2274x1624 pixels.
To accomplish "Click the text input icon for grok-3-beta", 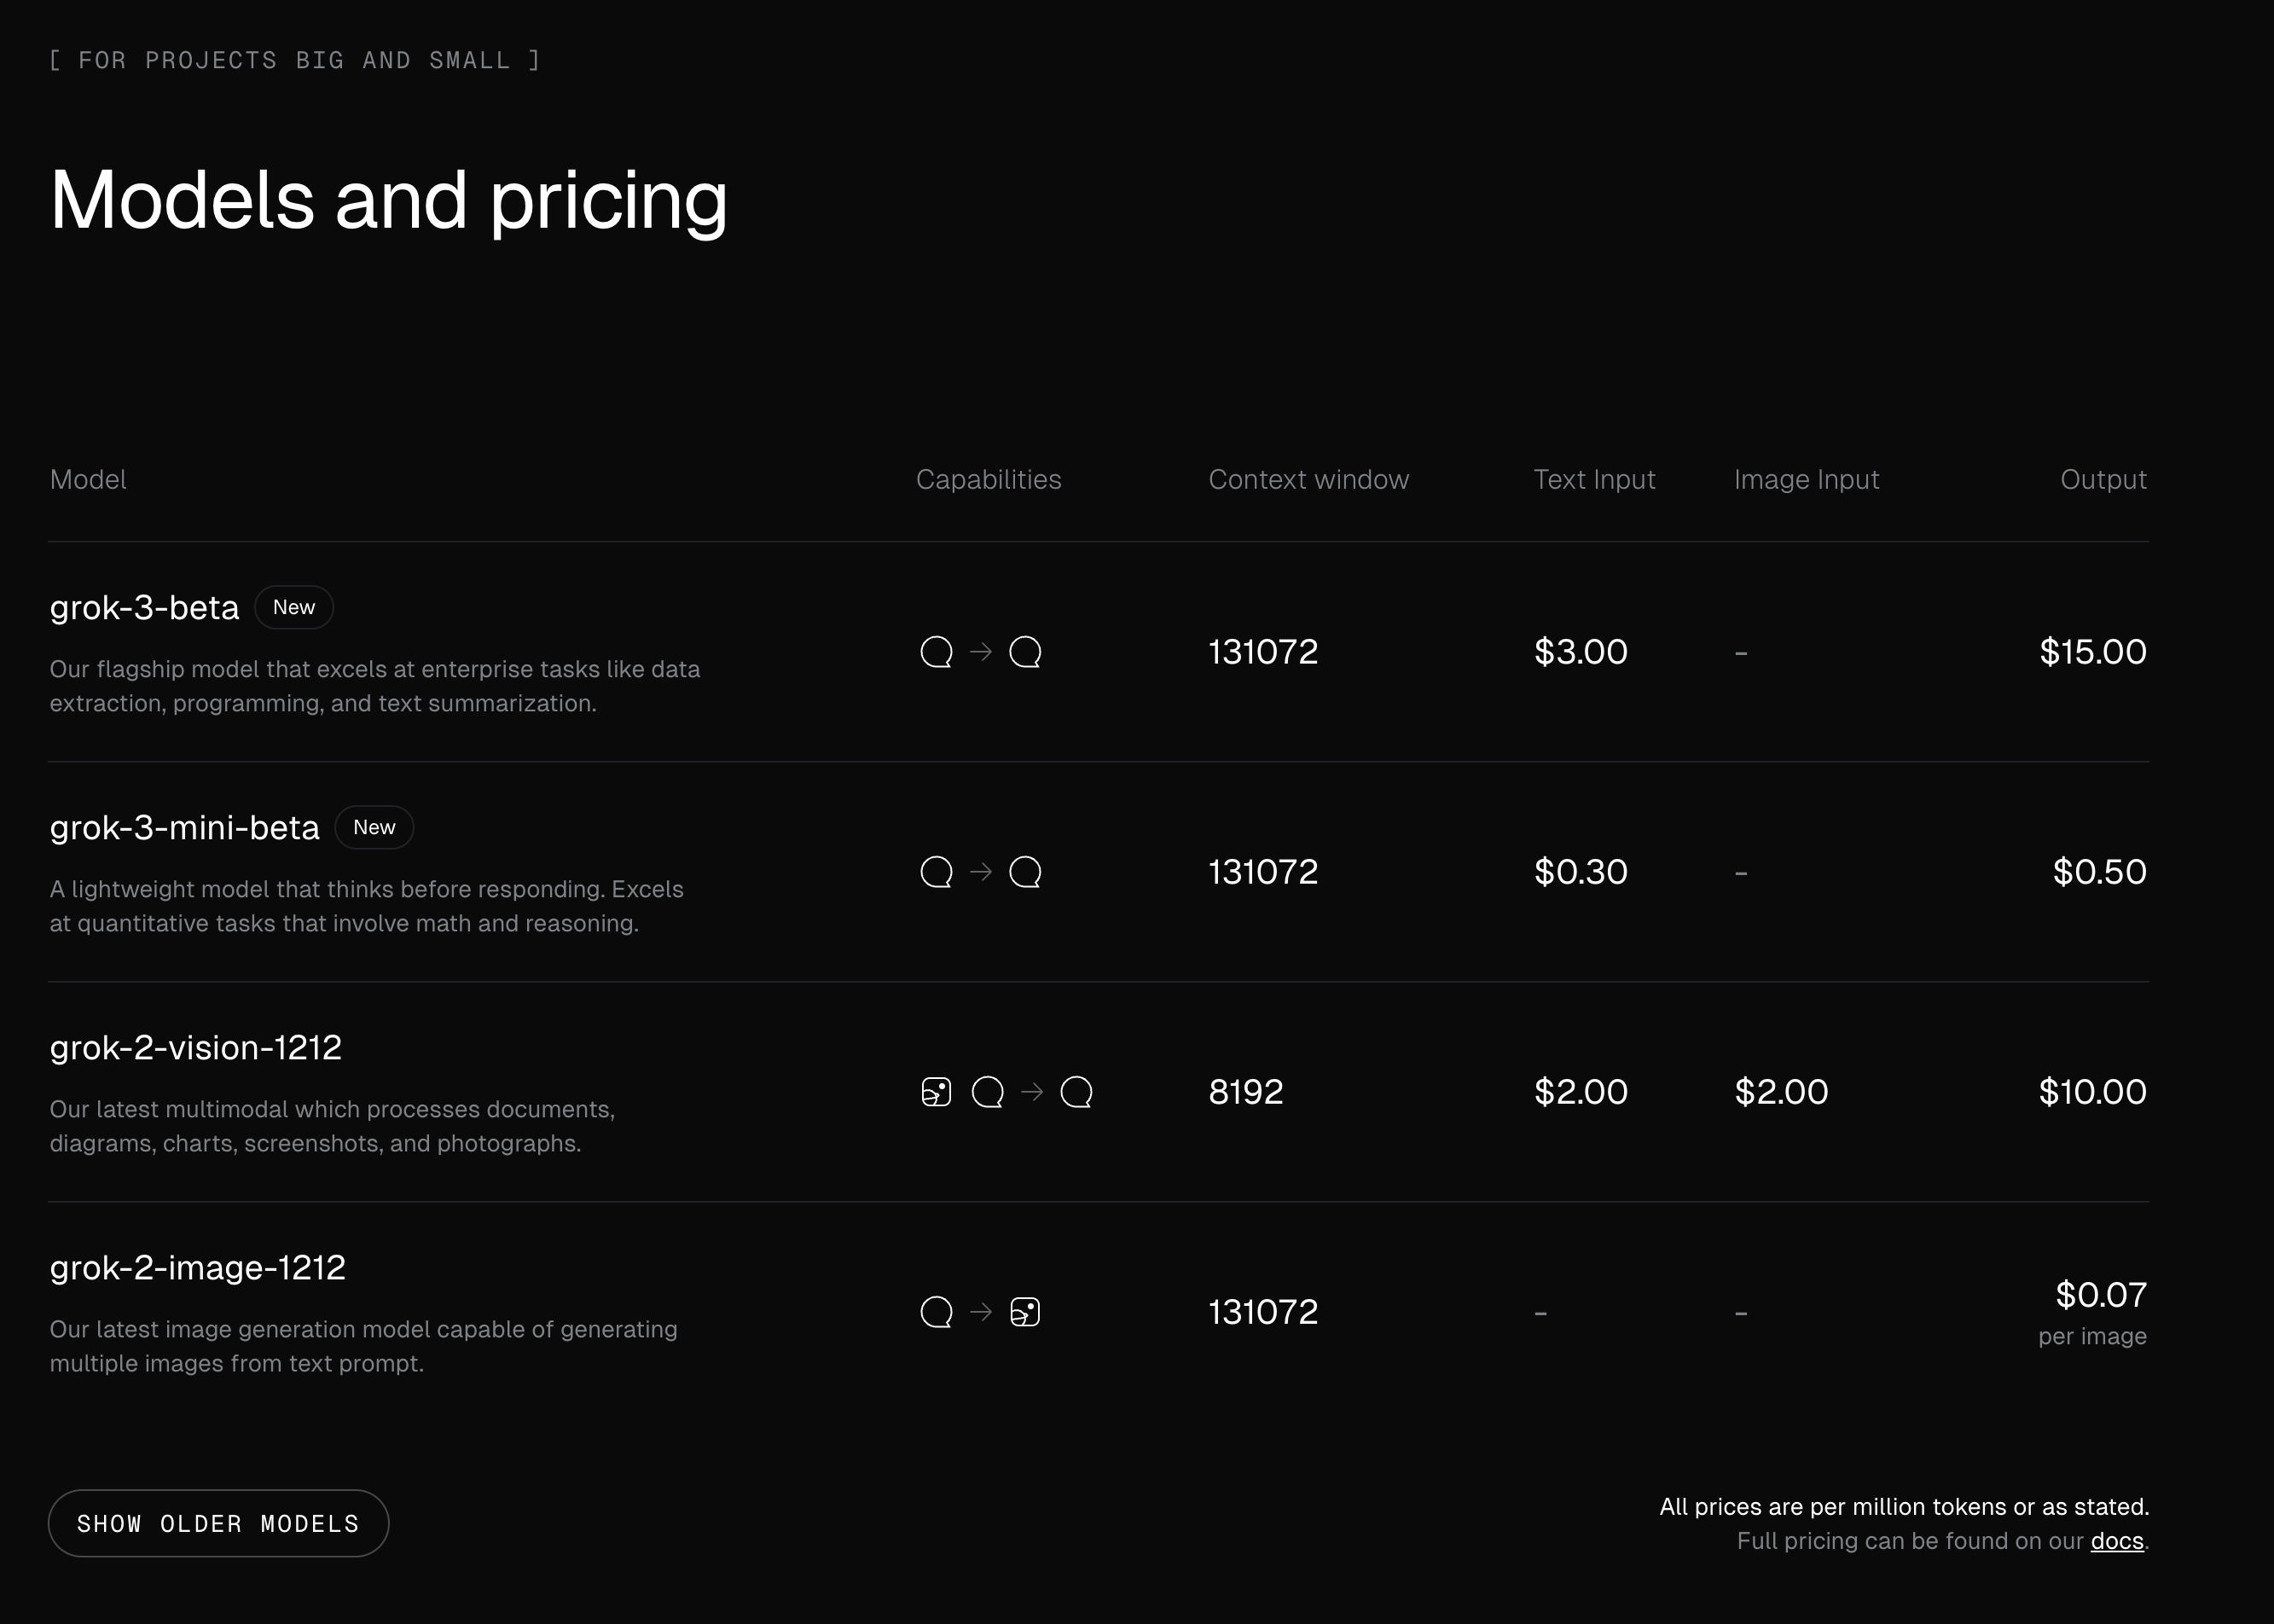I will [936, 652].
